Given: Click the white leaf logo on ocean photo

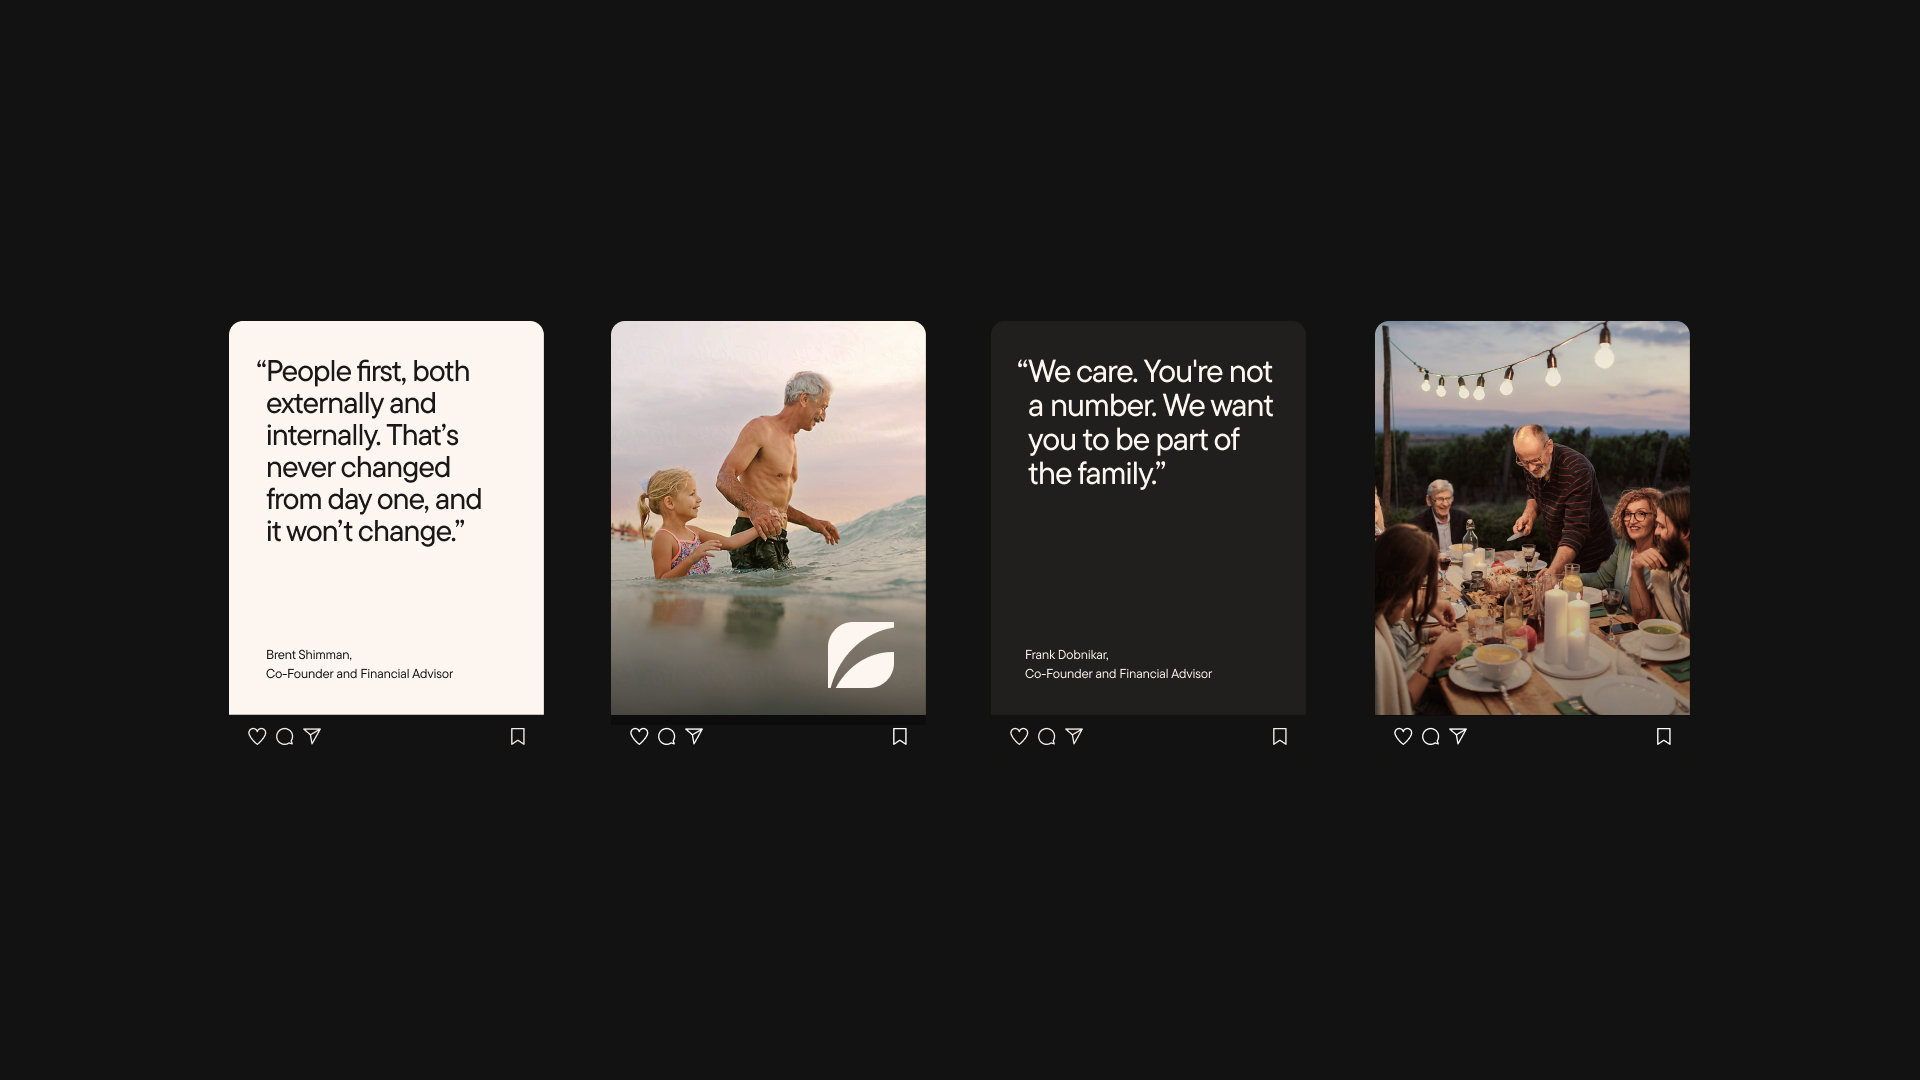Looking at the screenshot, I should point(861,655).
